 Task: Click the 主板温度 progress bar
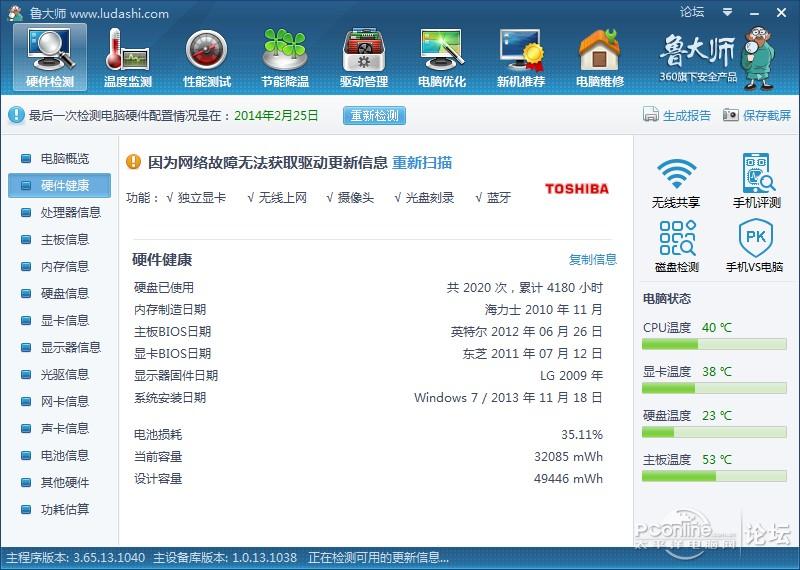pyautogui.click(x=714, y=477)
